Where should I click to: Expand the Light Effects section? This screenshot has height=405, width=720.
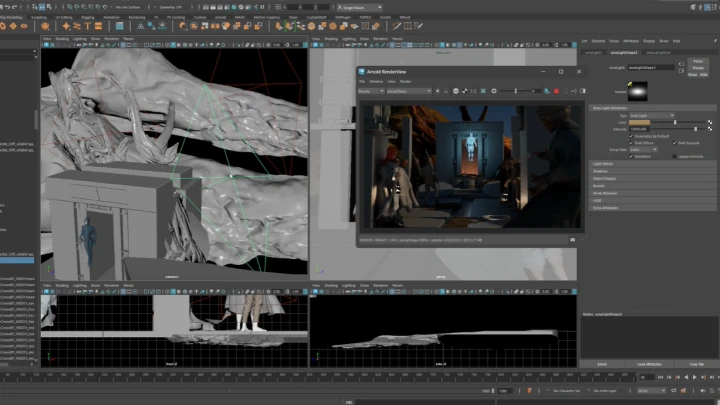[652, 164]
